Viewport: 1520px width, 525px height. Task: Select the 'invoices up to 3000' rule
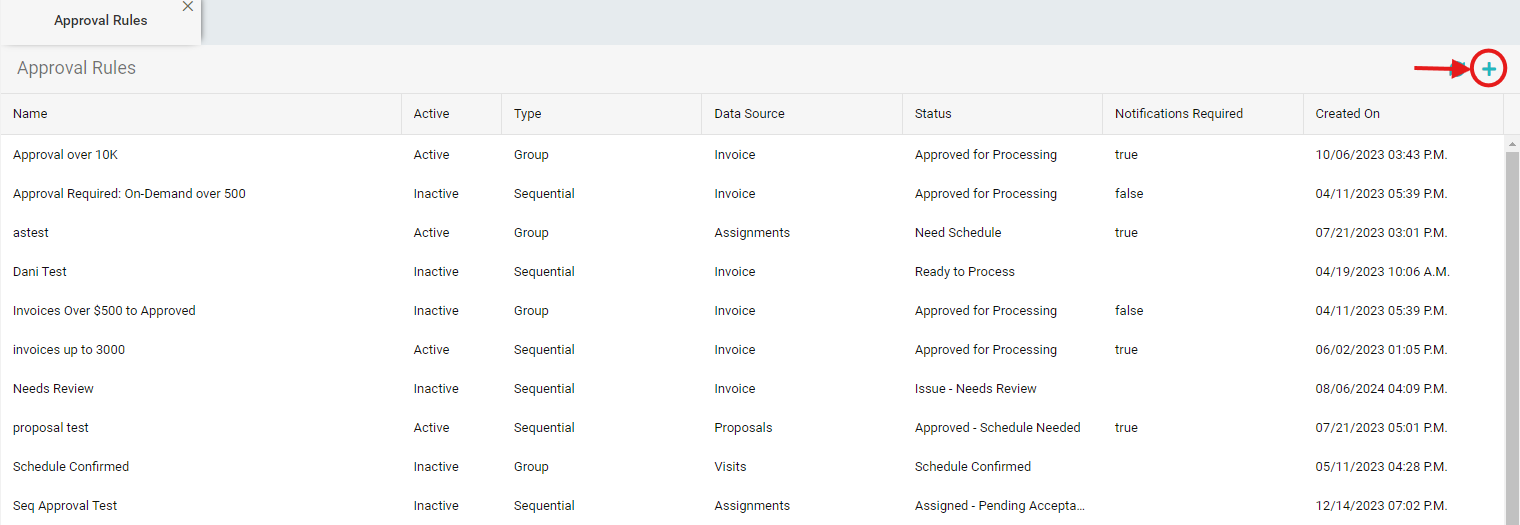[69, 350]
